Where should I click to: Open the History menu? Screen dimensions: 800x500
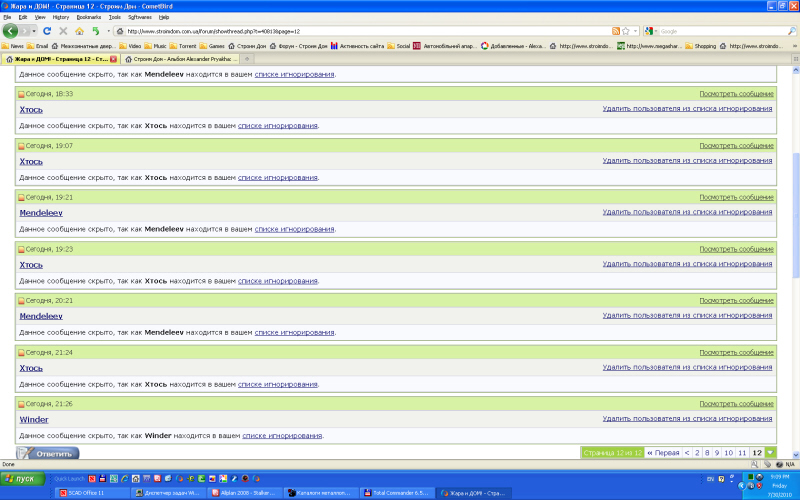[x=61, y=17]
